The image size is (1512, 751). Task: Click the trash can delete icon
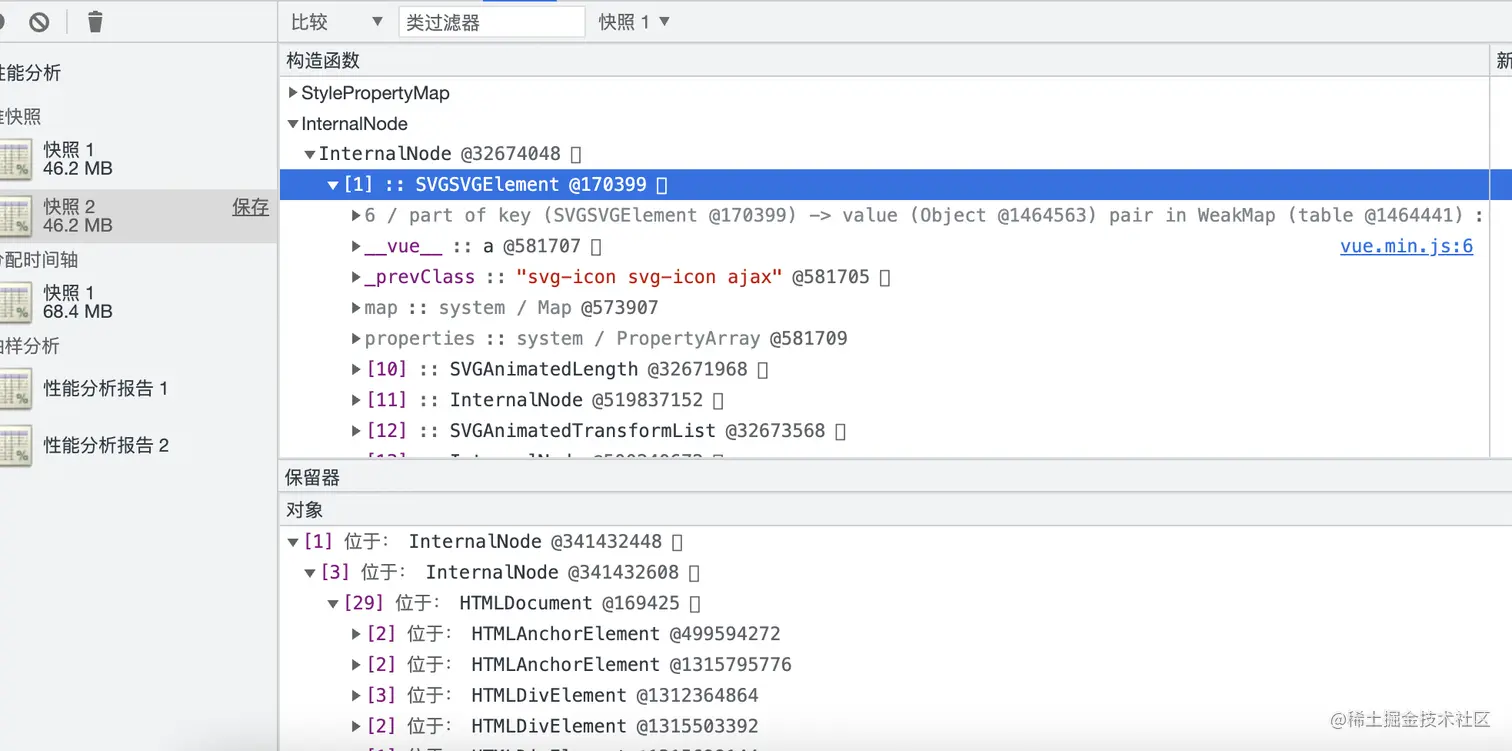(x=95, y=21)
